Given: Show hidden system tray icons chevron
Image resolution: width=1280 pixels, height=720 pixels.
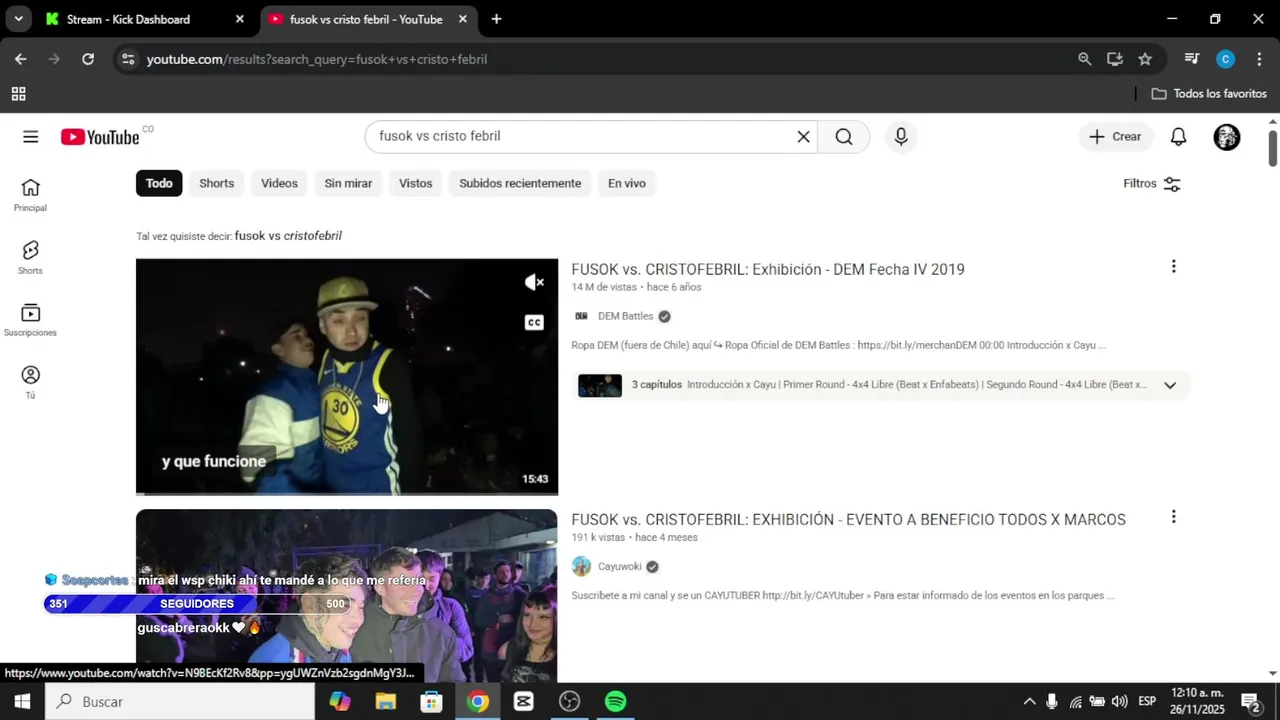Looking at the screenshot, I should (x=1028, y=702).
